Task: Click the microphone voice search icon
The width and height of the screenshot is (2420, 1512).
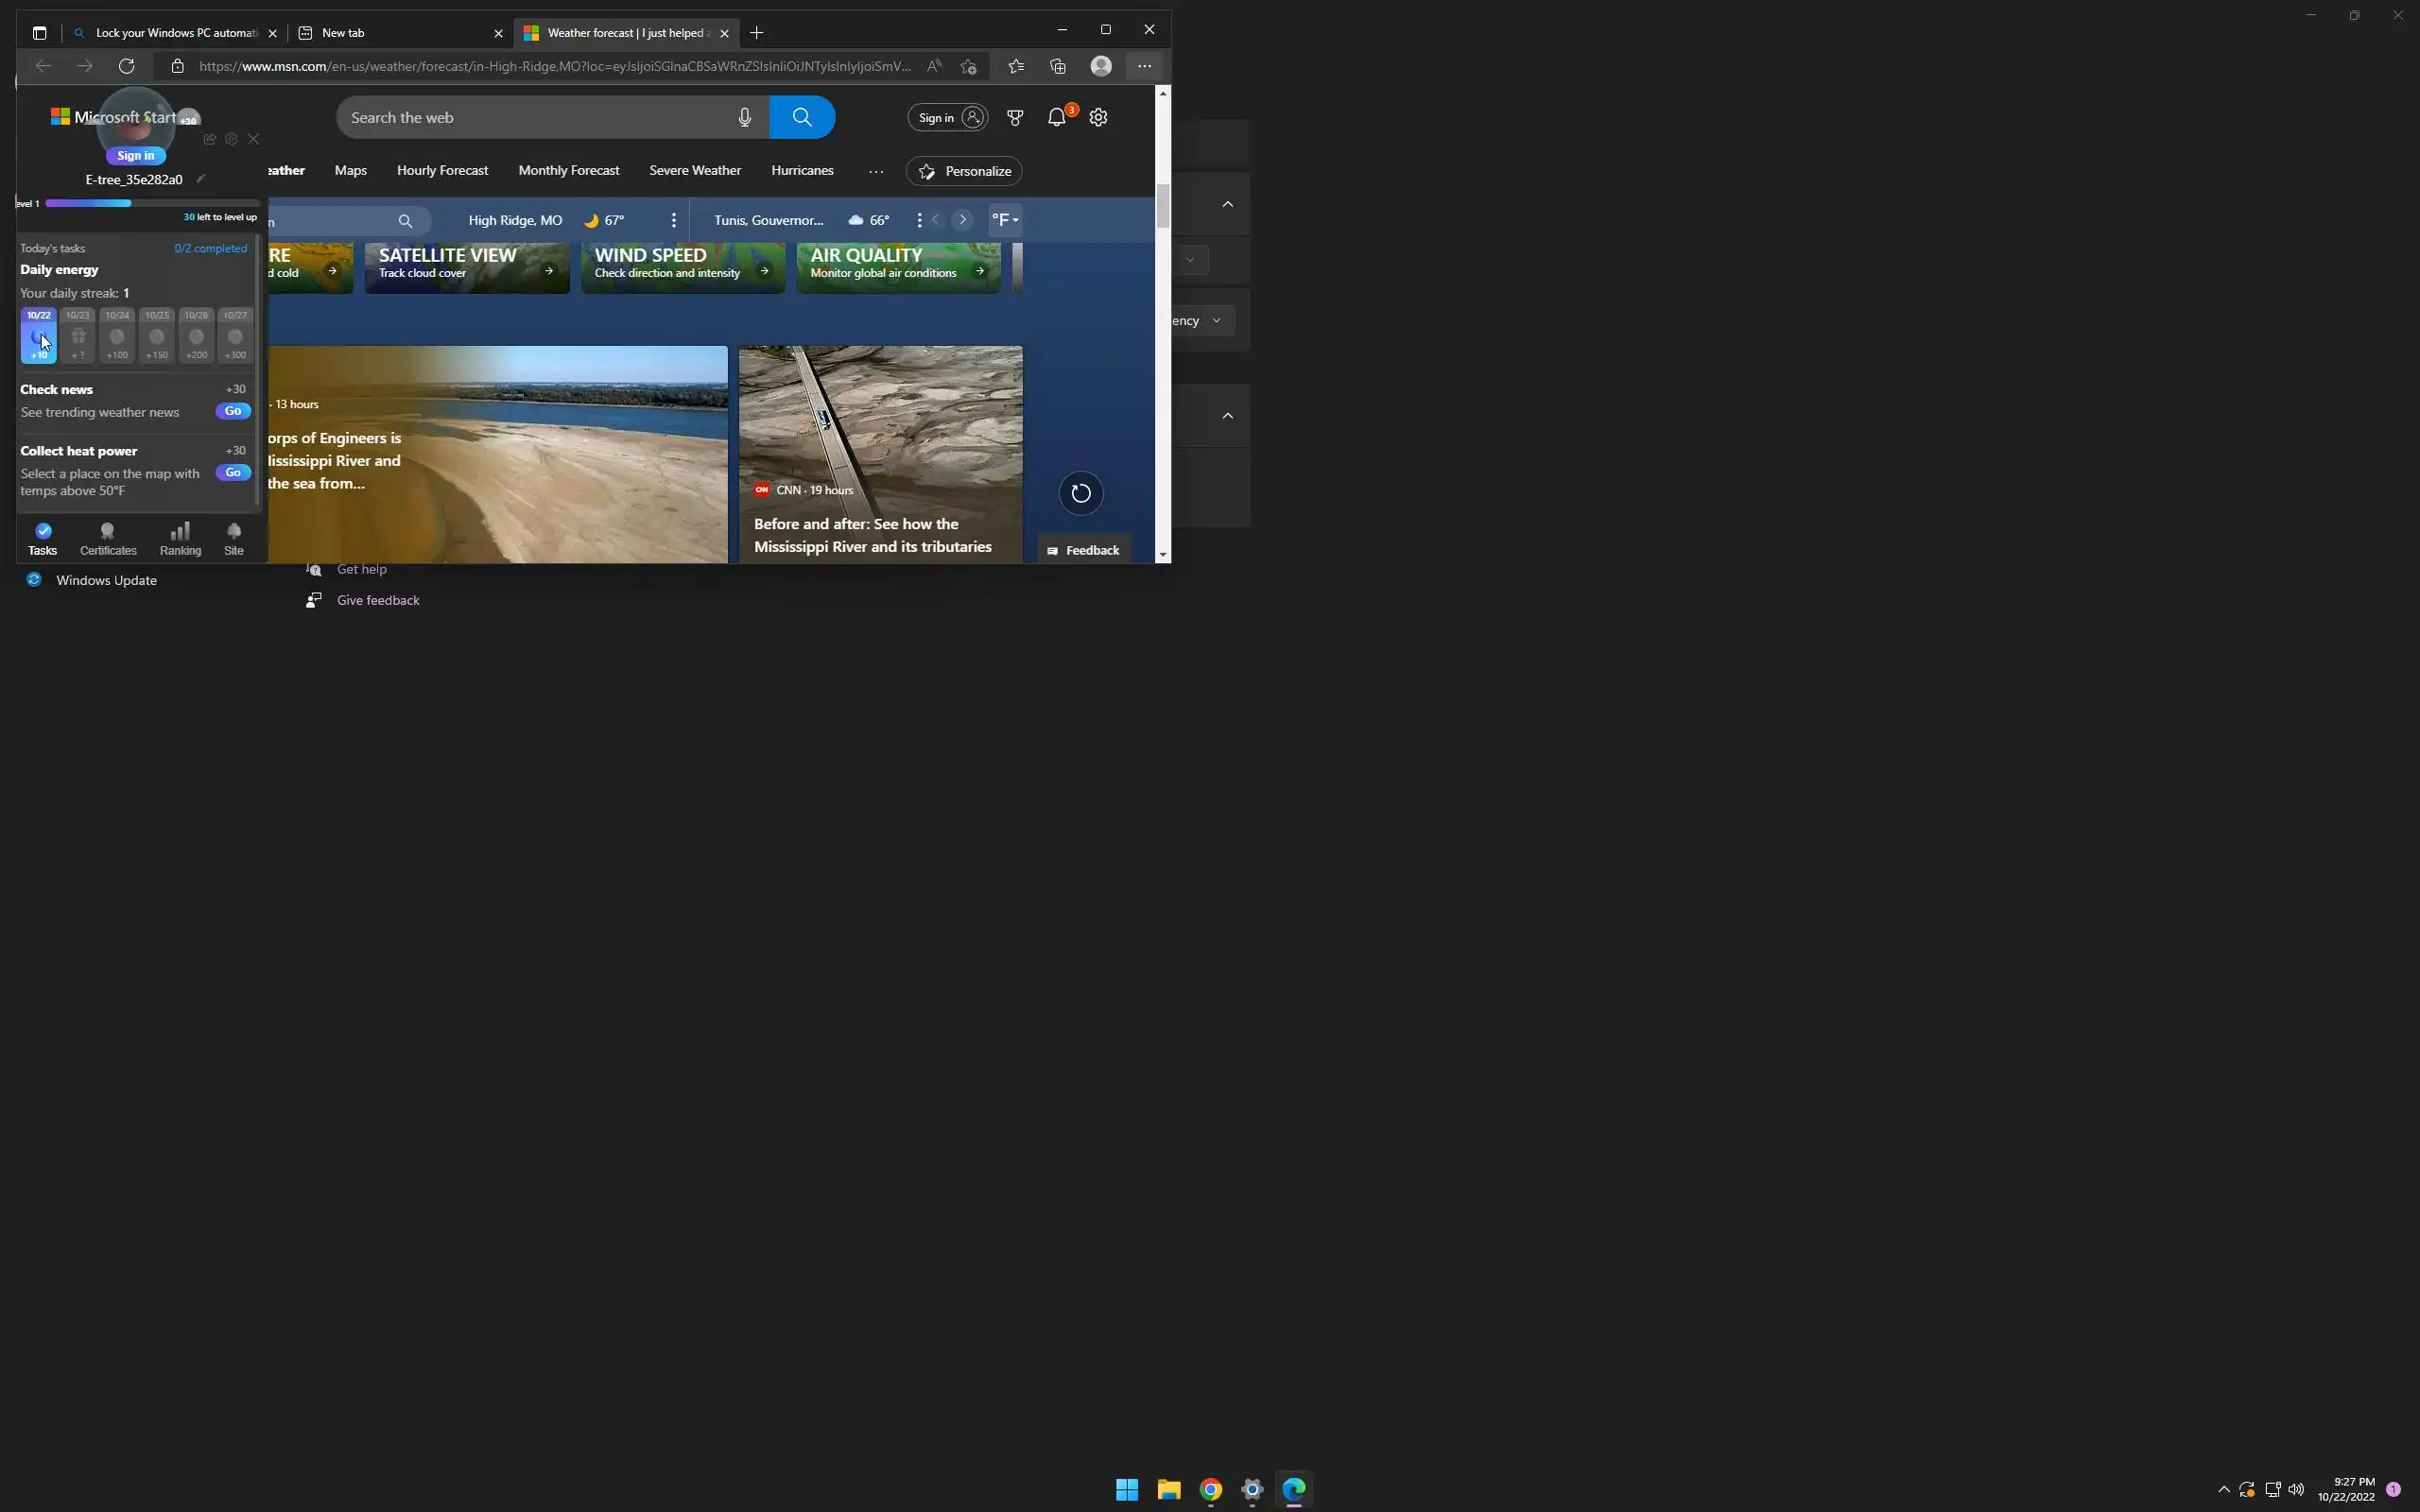Action: coord(744,117)
